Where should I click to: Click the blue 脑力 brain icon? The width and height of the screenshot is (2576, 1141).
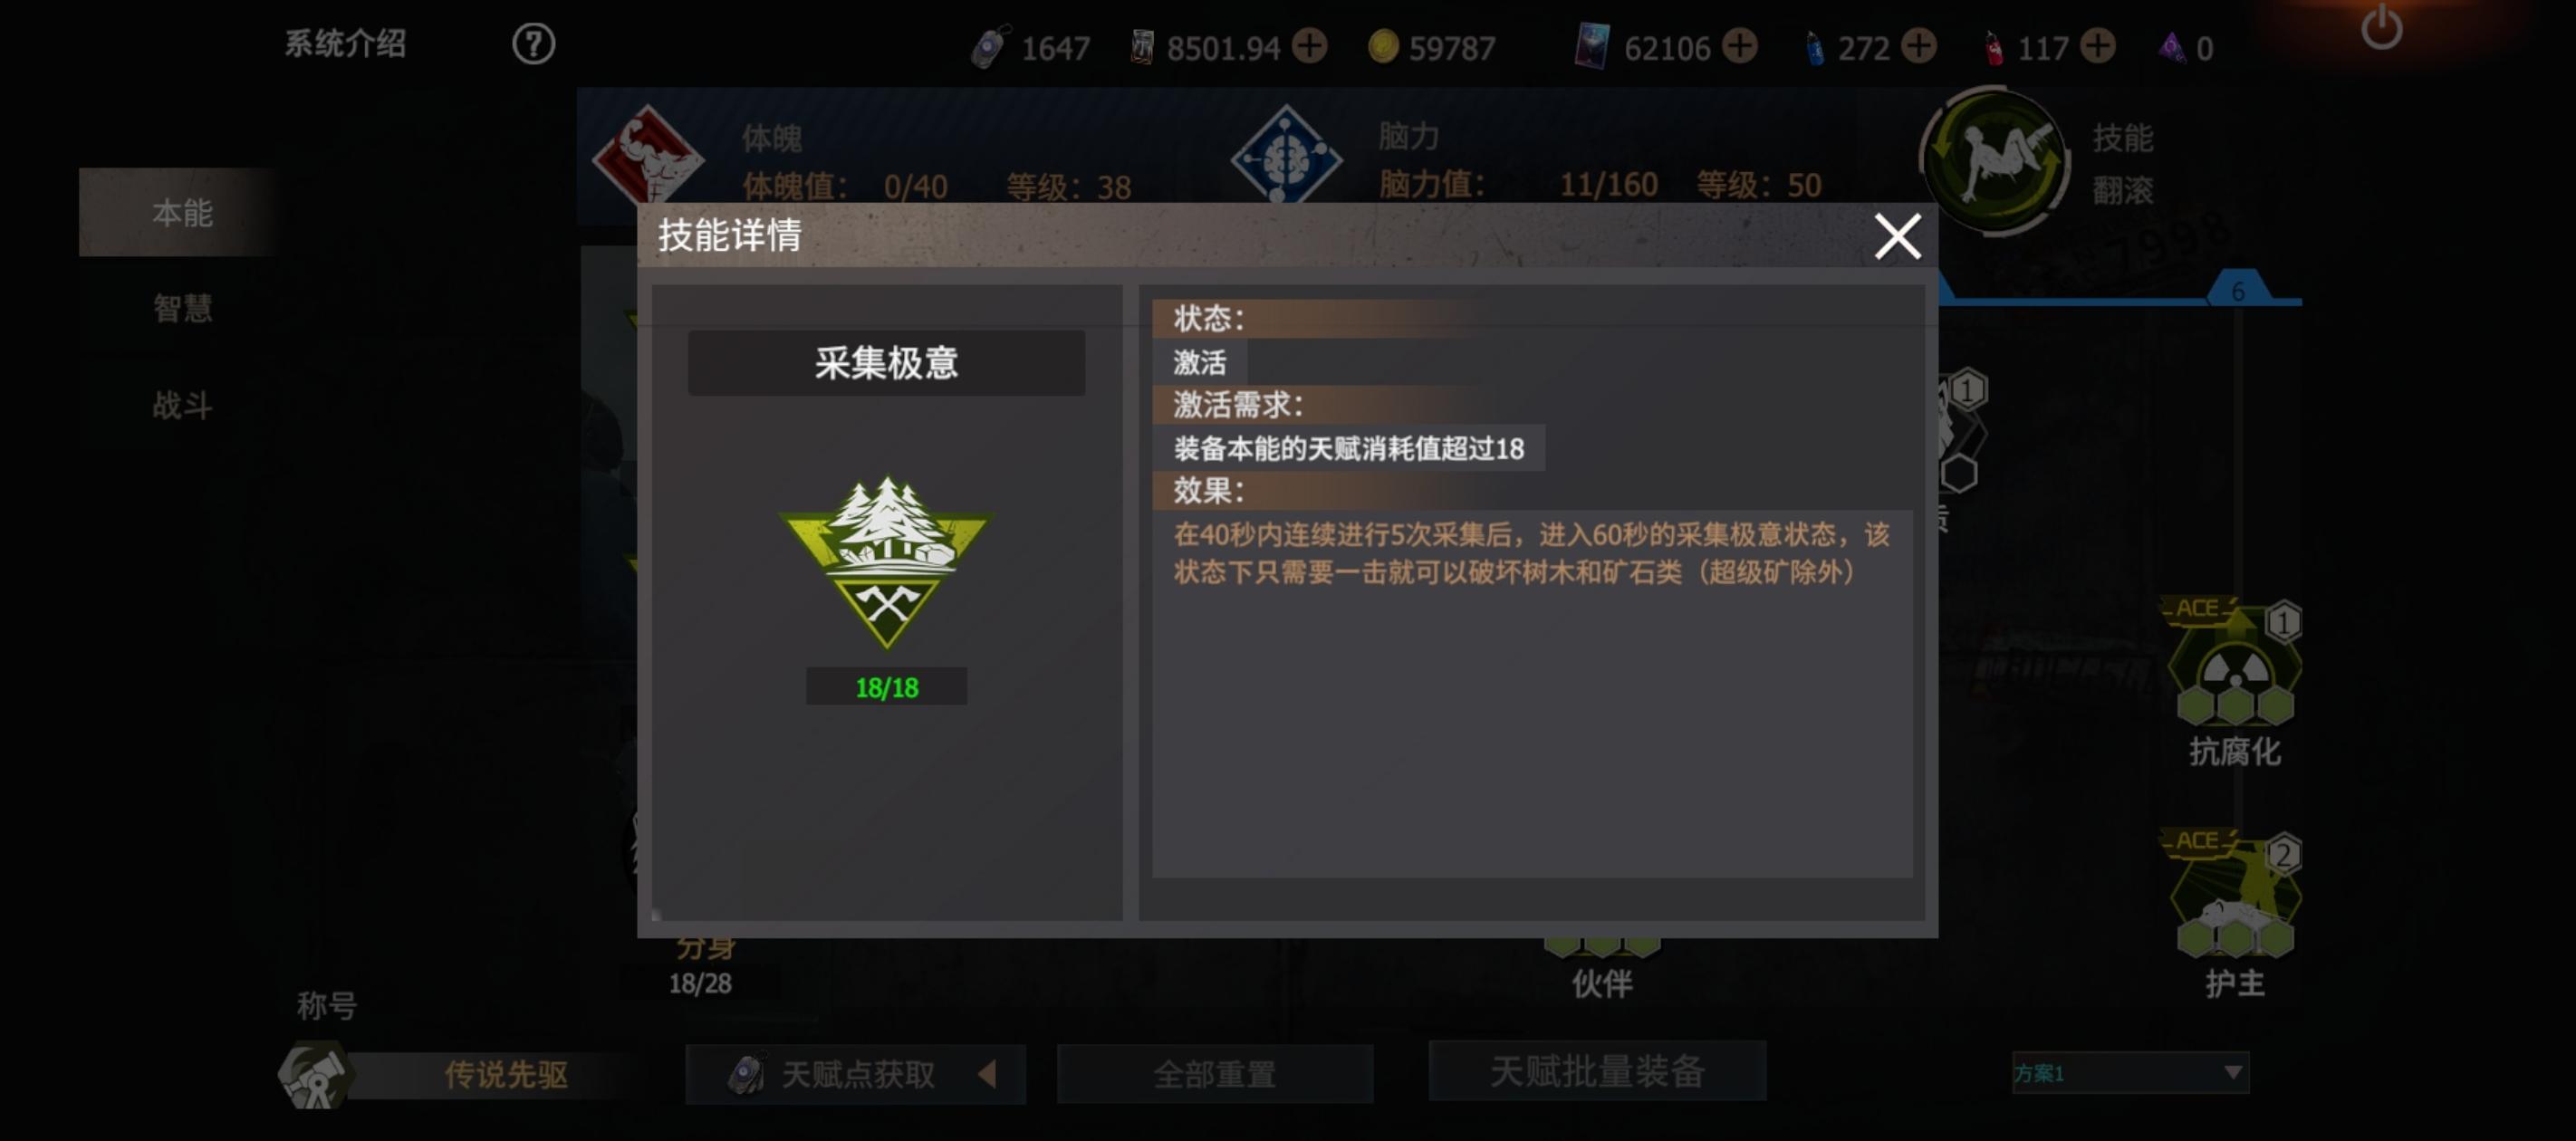click(x=1286, y=155)
